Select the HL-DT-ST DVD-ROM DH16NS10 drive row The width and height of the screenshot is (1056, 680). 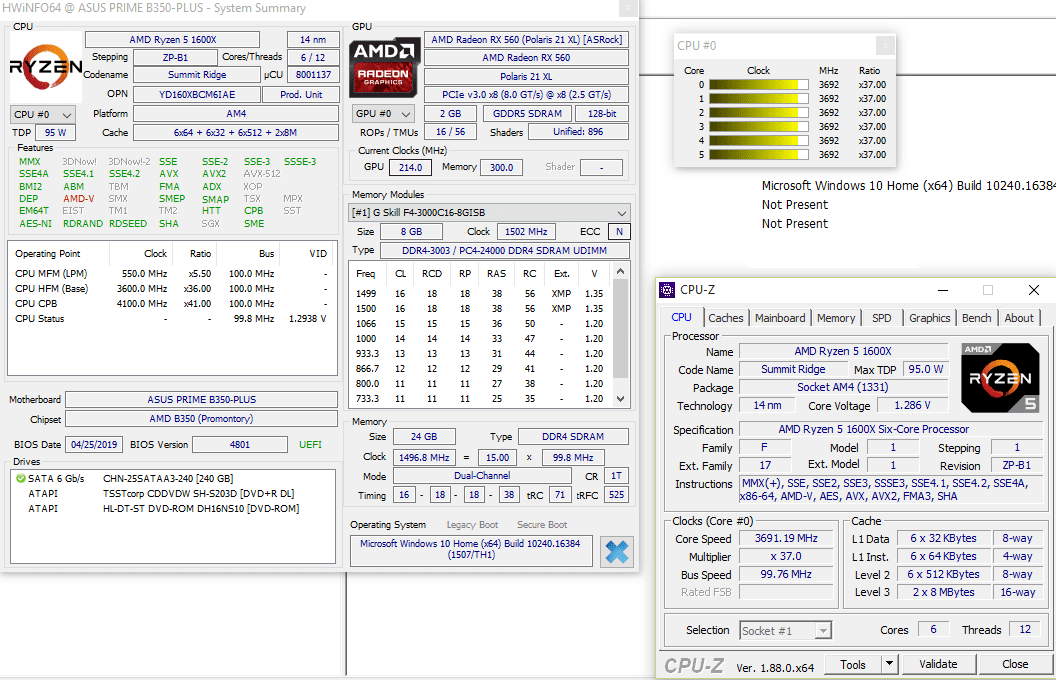pyautogui.click(x=172, y=508)
